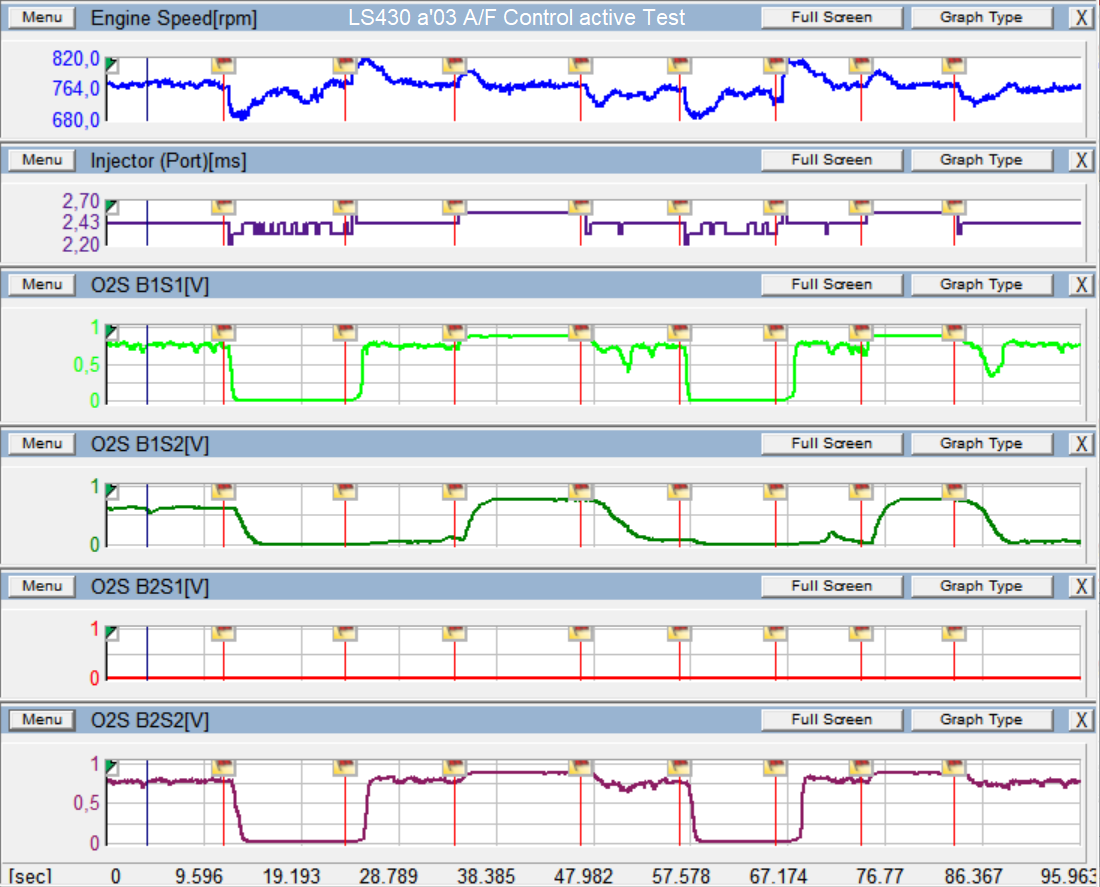The image size is (1100, 887).
Task: Expand O2S B1S2 graph to Full Screen
Action: 831,444
